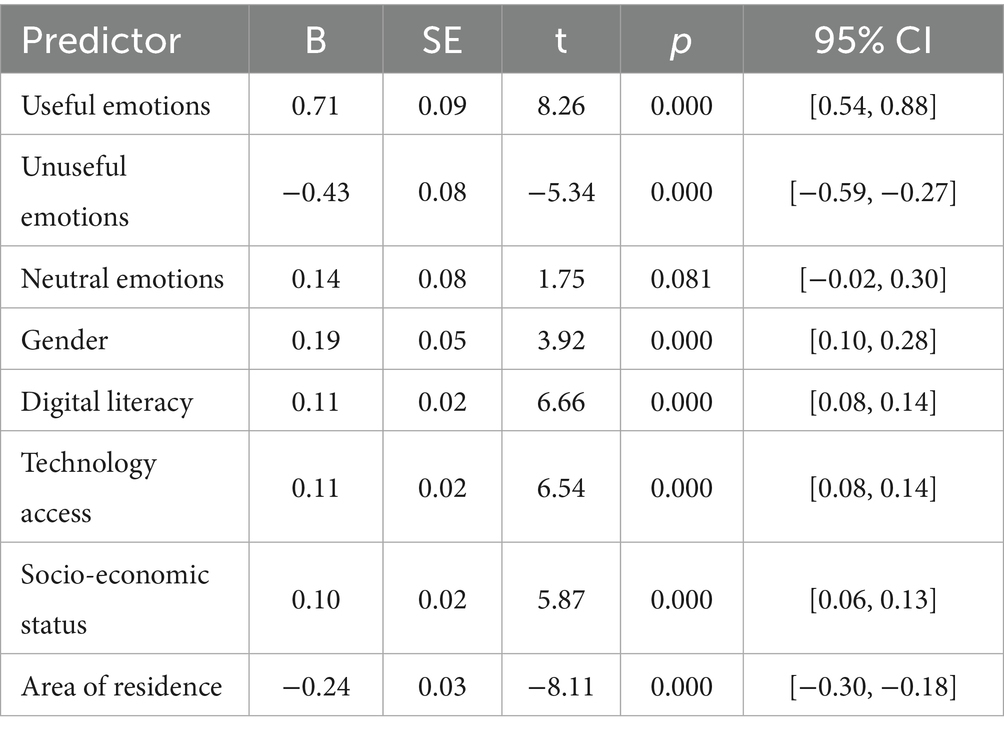Screen dimensions: 1004x734
Task: Click the Socio-economic status row label
Action: click(115, 599)
